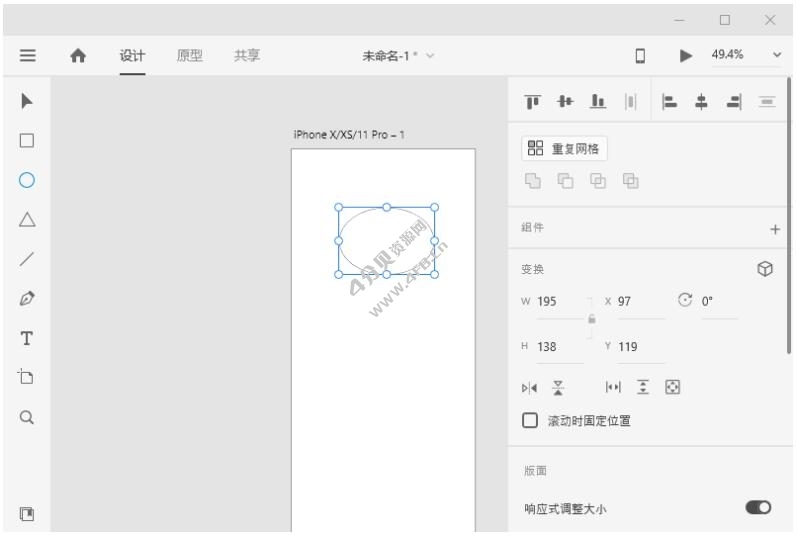This screenshot has height=536, width=797.
Task: Select the Select arrow tool
Action: point(27,101)
